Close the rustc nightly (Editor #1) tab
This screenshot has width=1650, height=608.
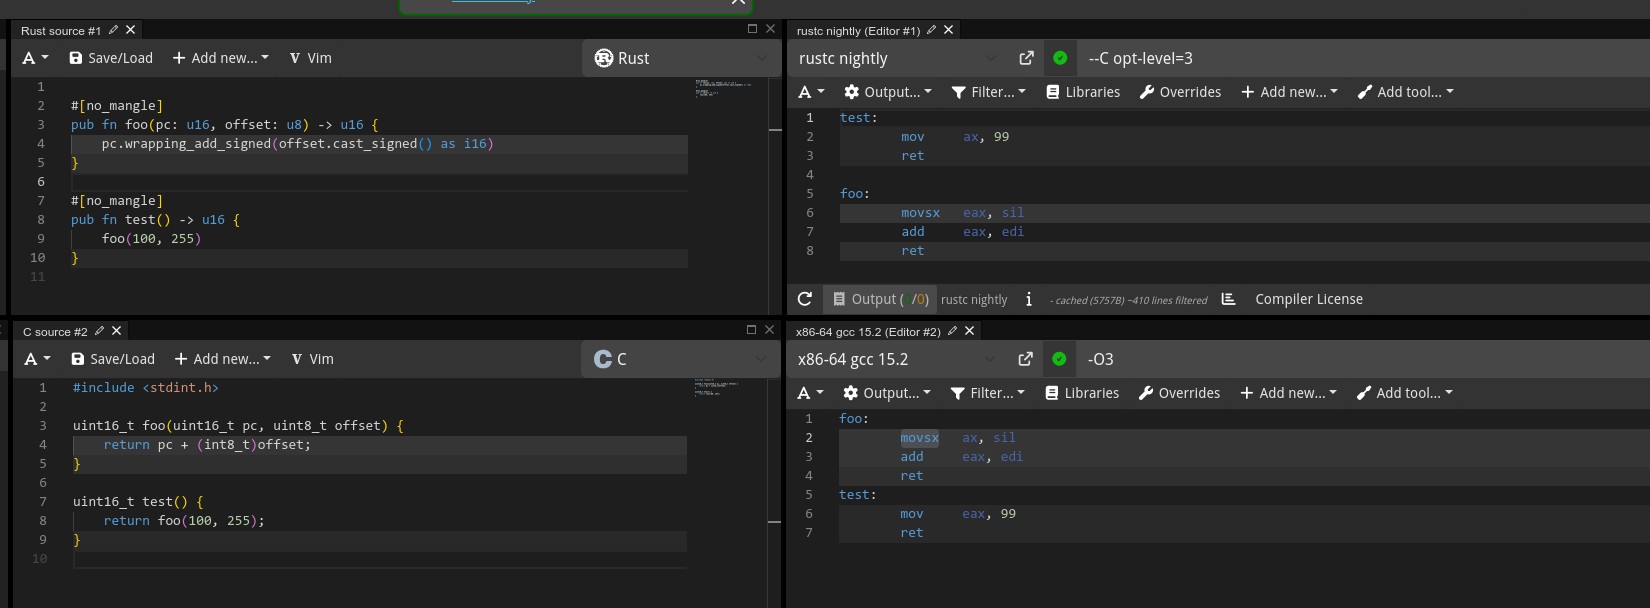pos(949,30)
